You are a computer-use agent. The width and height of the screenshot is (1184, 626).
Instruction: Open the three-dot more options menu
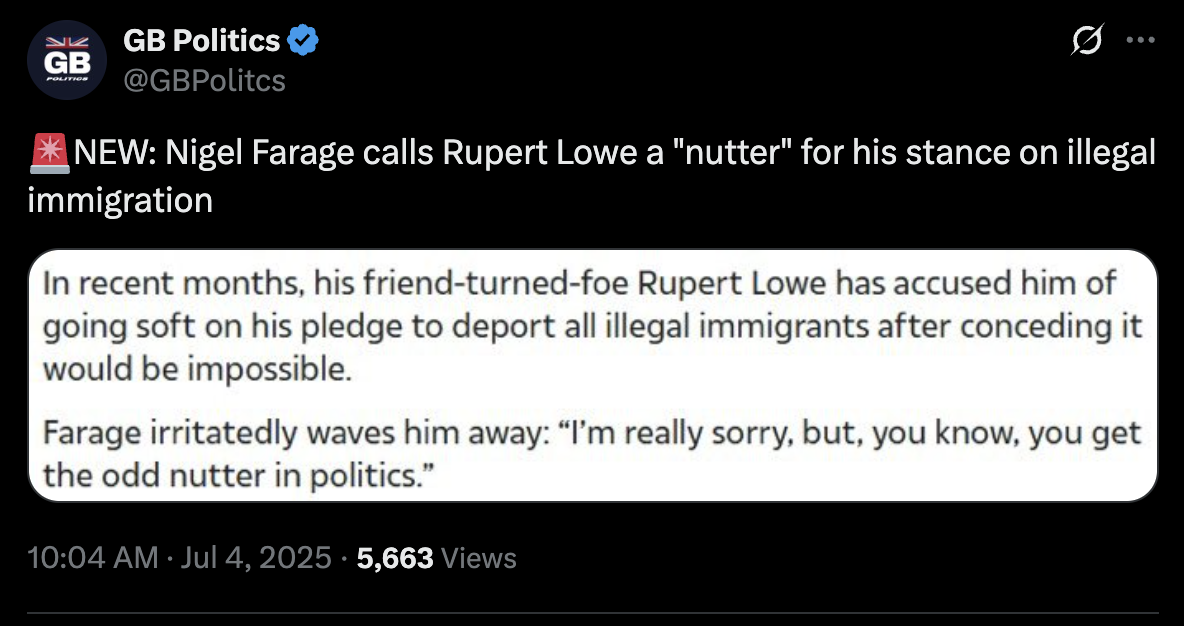pos(1140,41)
